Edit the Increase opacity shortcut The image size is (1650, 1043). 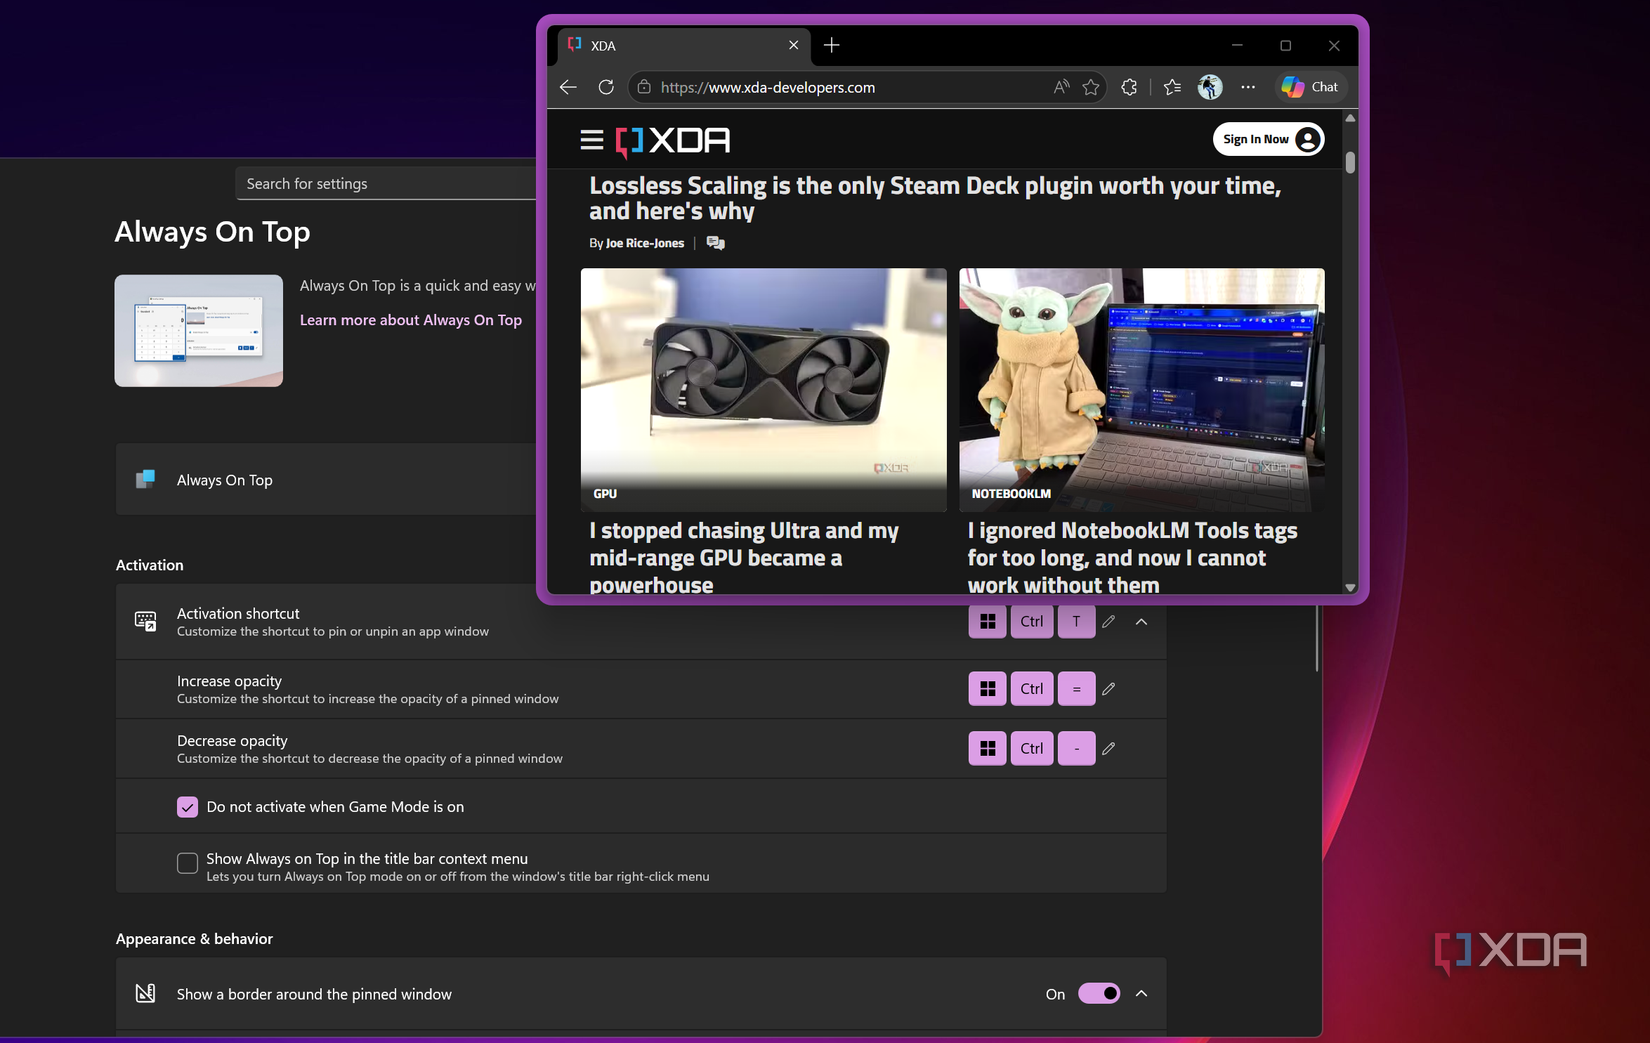coord(1108,689)
